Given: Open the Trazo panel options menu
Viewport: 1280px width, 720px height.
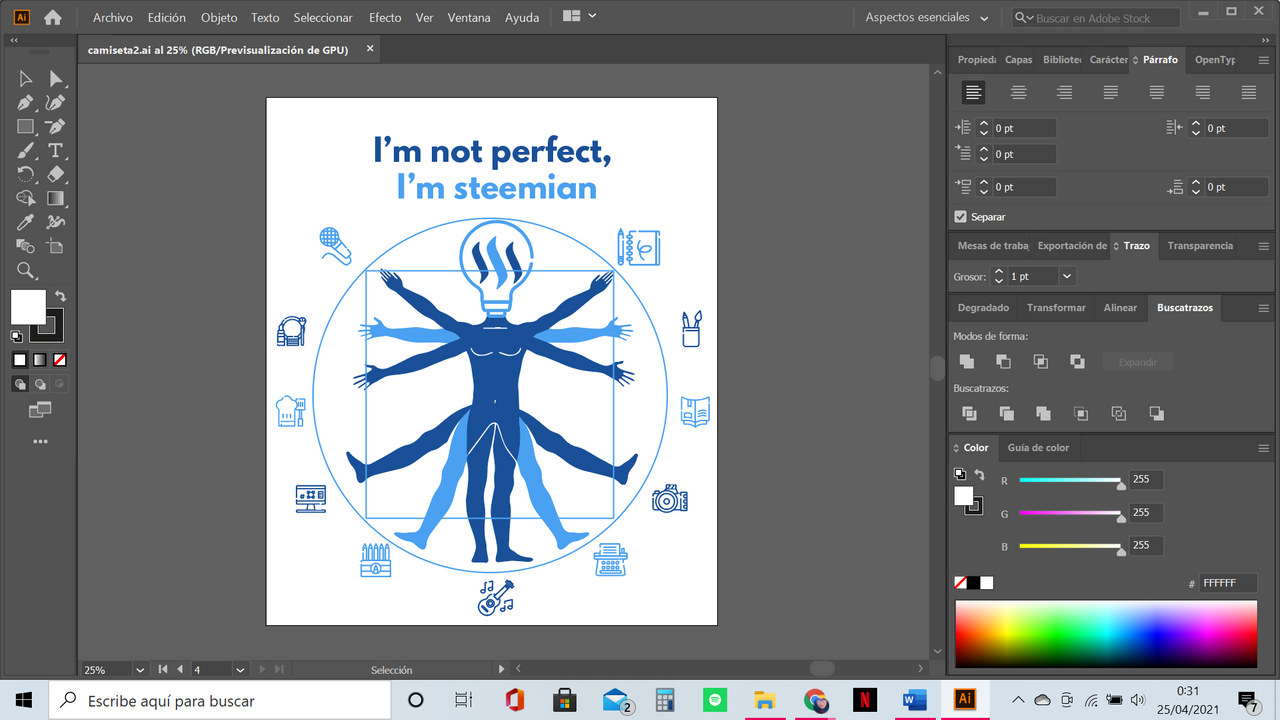Looking at the screenshot, I should (1264, 246).
